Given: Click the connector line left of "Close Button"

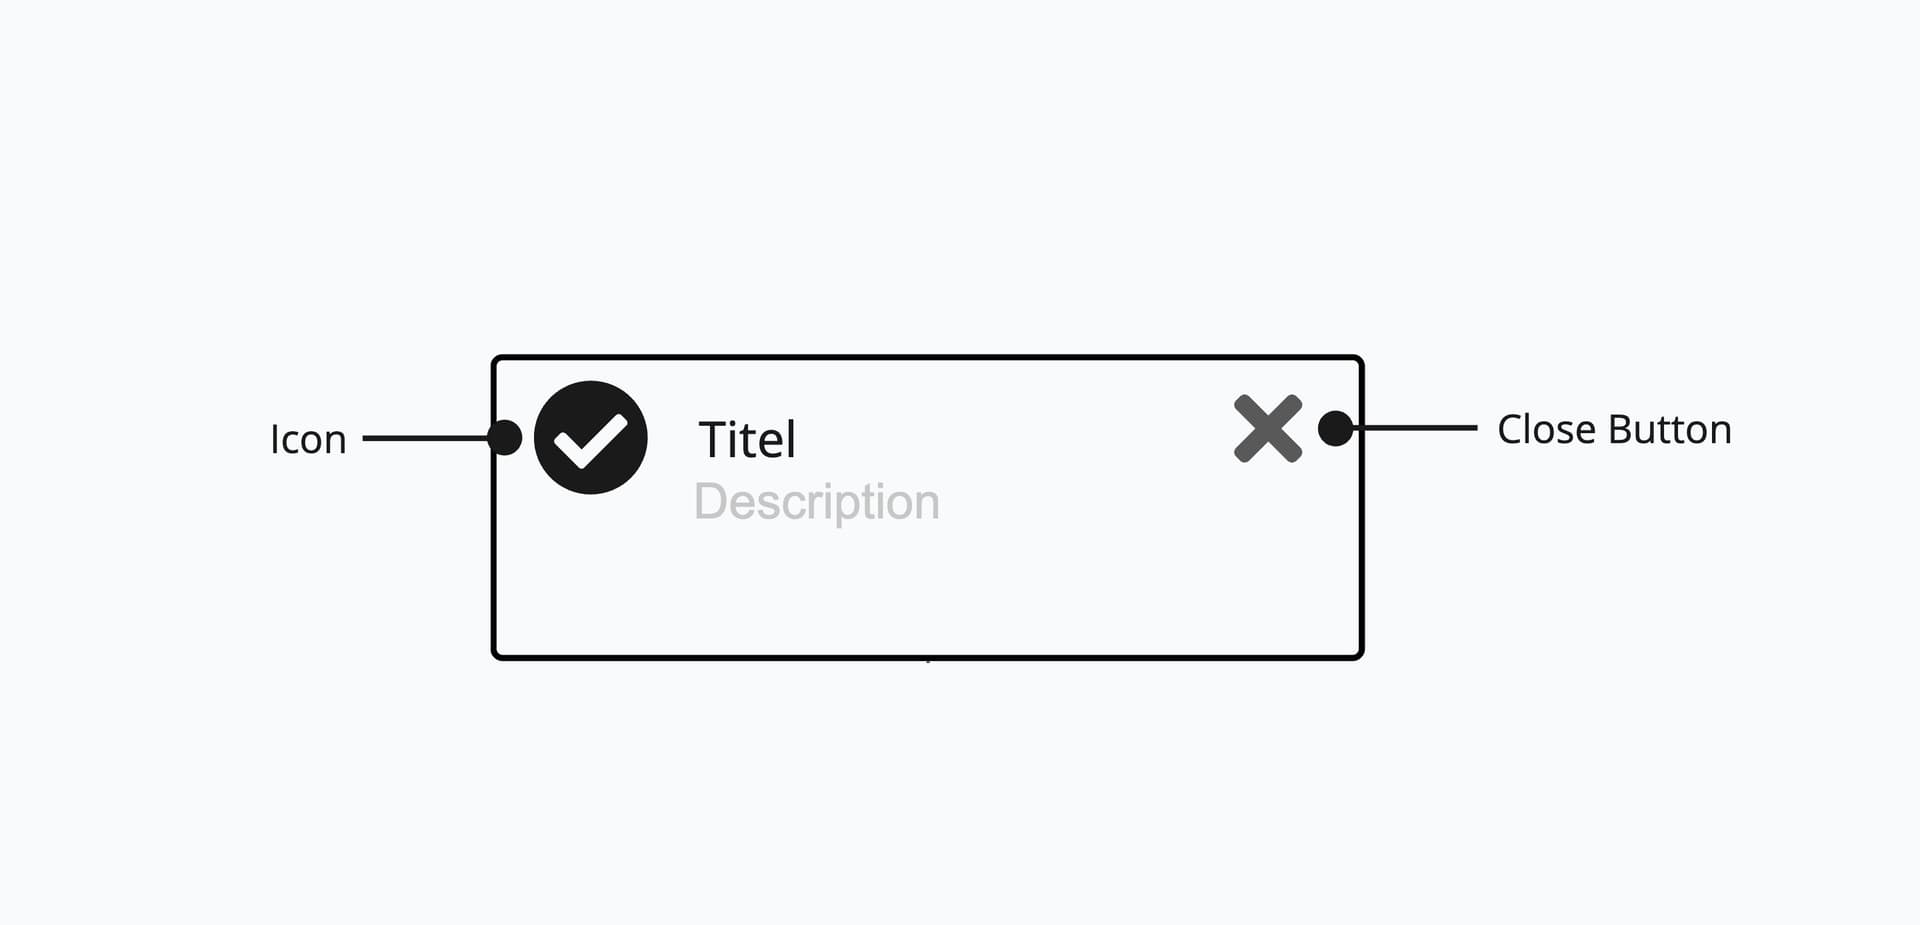Looking at the screenshot, I should point(1414,428).
